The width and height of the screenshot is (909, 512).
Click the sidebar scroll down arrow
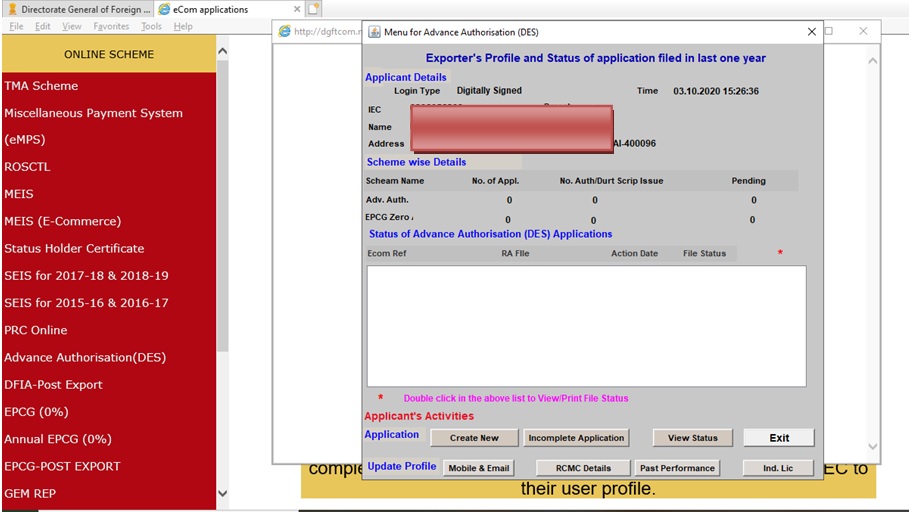(223, 493)
